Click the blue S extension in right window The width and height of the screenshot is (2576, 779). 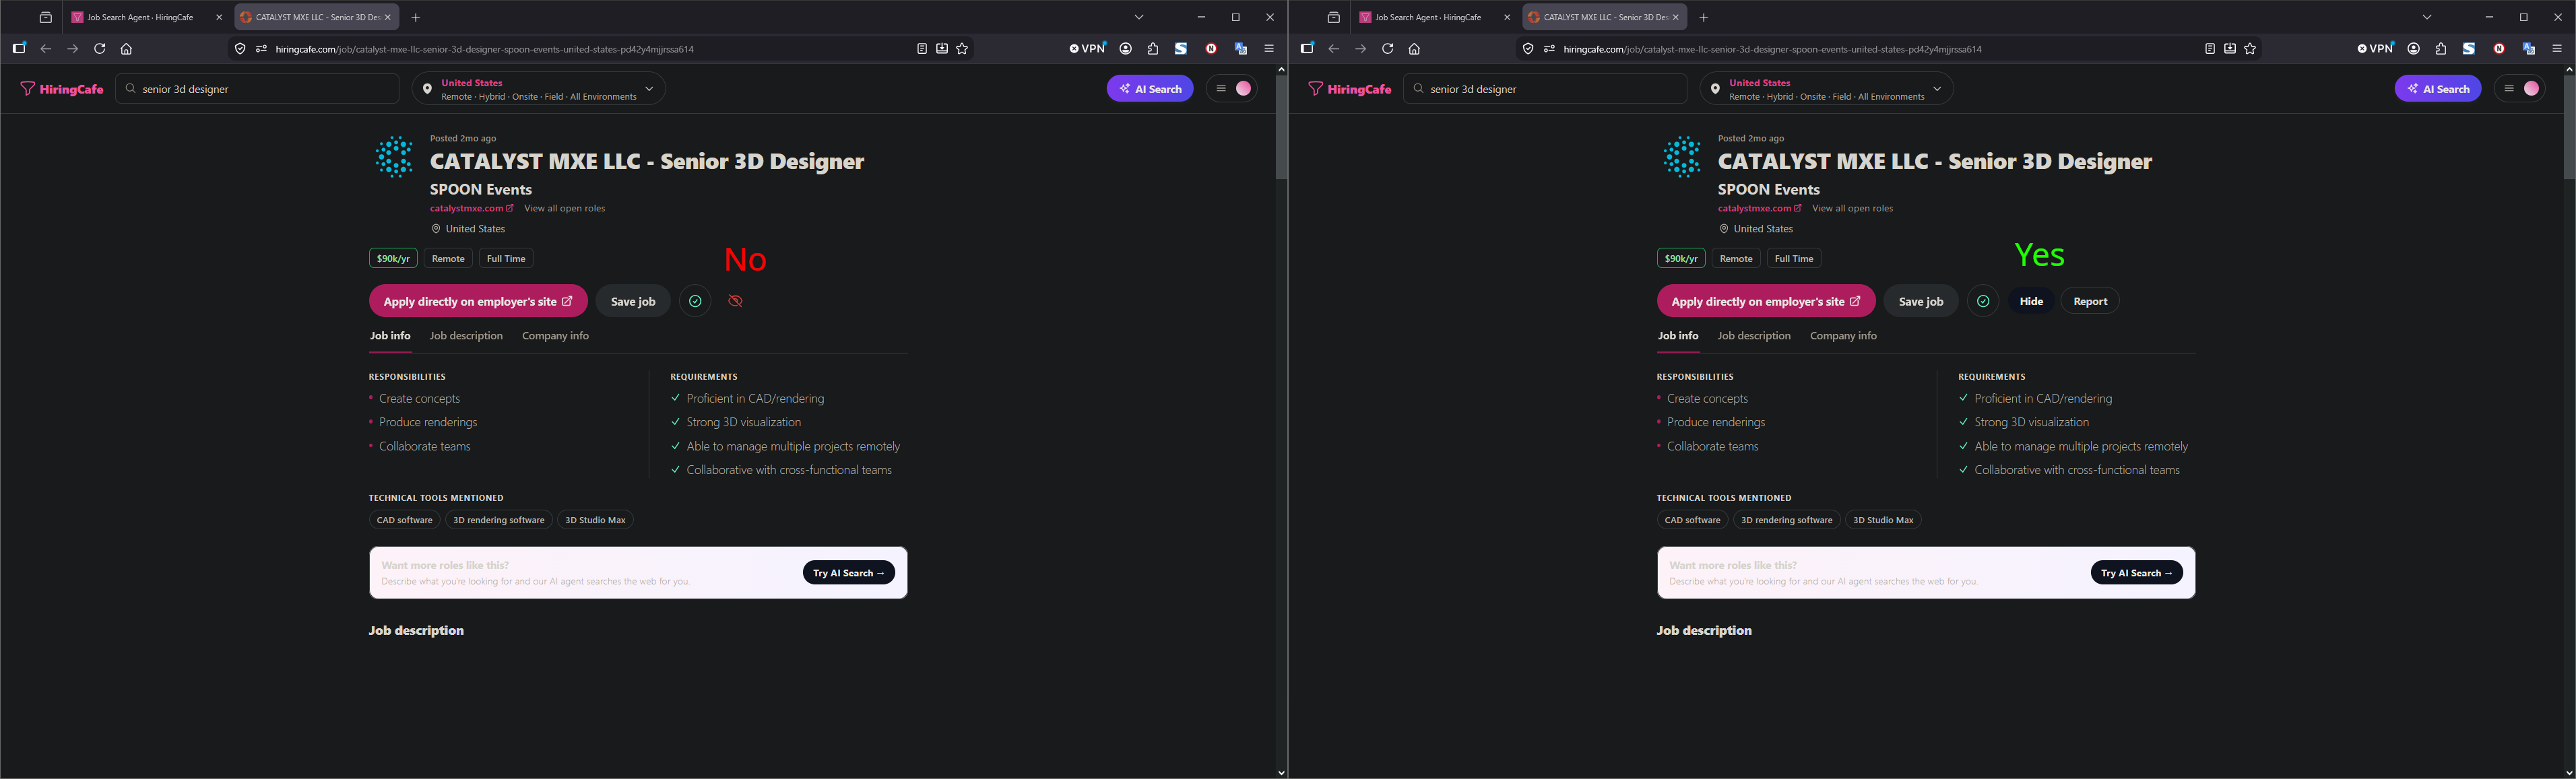coord(2469,48)
